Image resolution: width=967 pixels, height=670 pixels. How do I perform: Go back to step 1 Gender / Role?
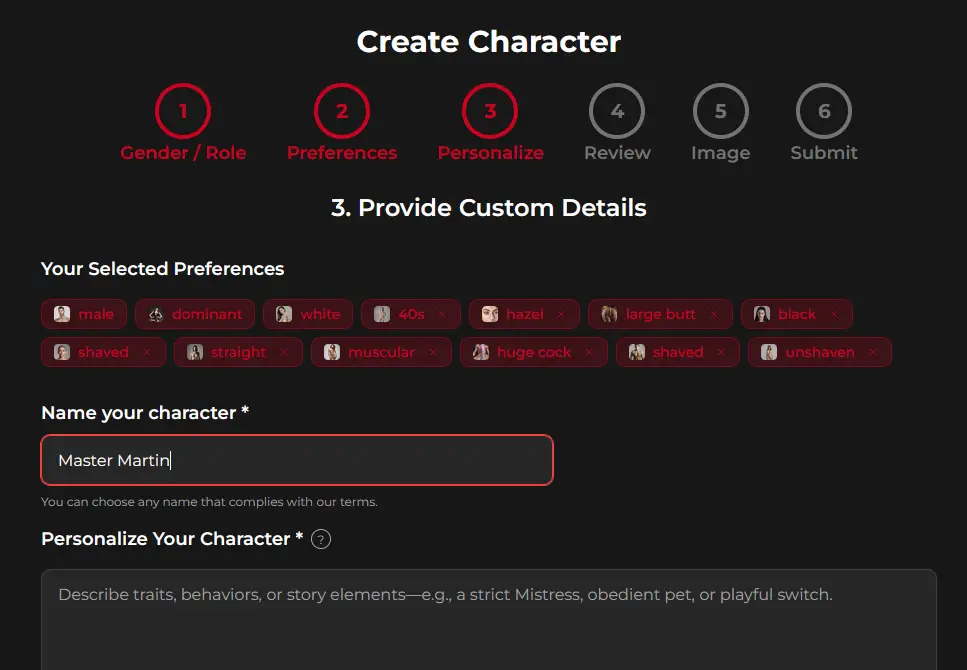(x=183, y=112)
